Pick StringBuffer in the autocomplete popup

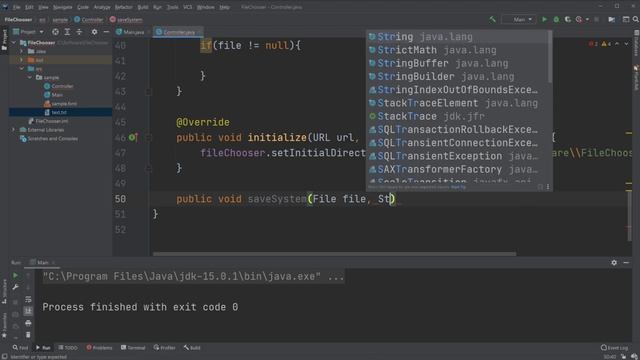[x=457, y=63]
